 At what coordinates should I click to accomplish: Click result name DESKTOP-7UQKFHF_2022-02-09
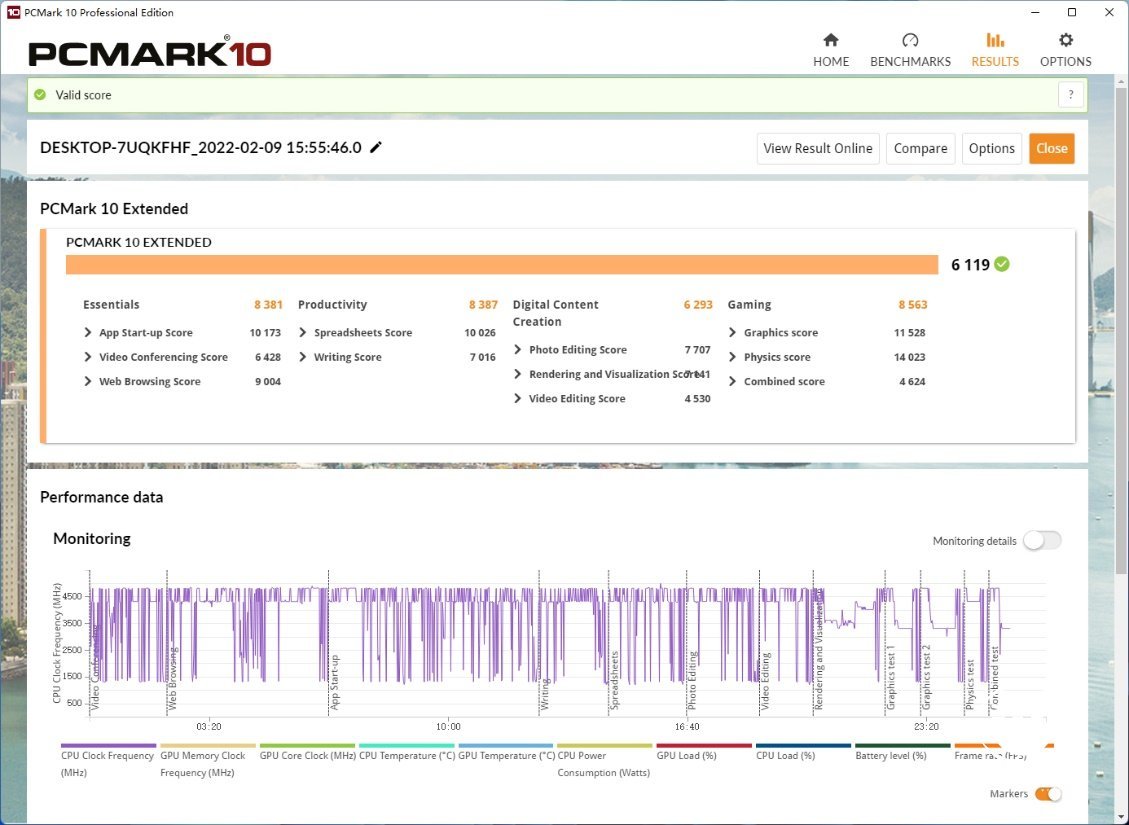pyautogui.click(x=201, y=148)
